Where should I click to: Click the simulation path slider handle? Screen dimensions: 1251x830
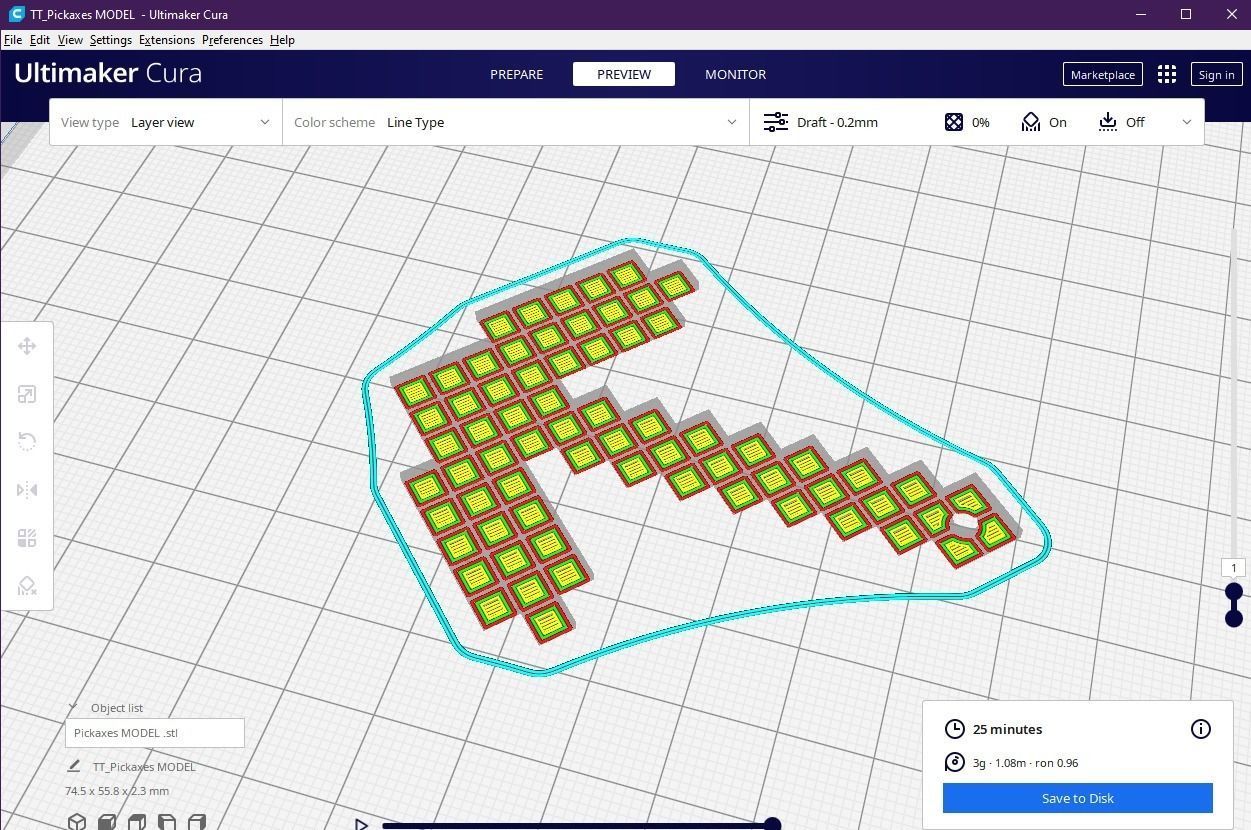pyautogui.click(x=772, y=824)
